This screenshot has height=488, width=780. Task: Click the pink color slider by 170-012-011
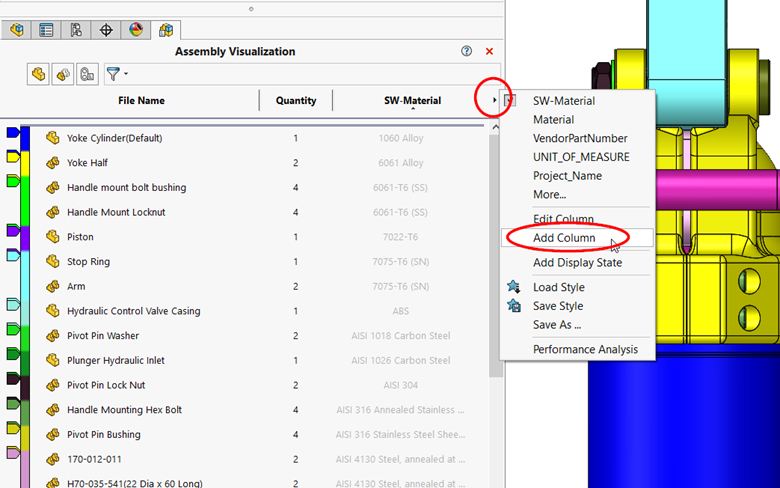(x=13, y=452)
